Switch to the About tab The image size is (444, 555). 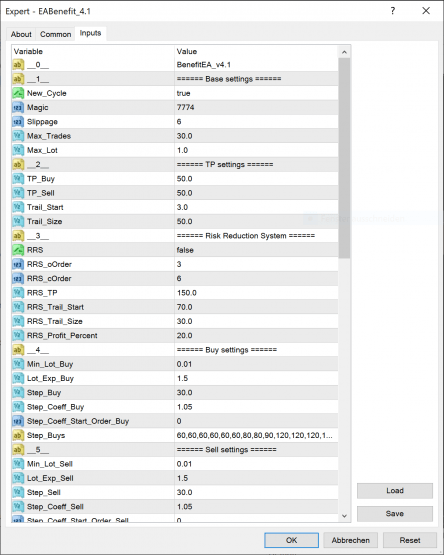[x=21, y=34]
